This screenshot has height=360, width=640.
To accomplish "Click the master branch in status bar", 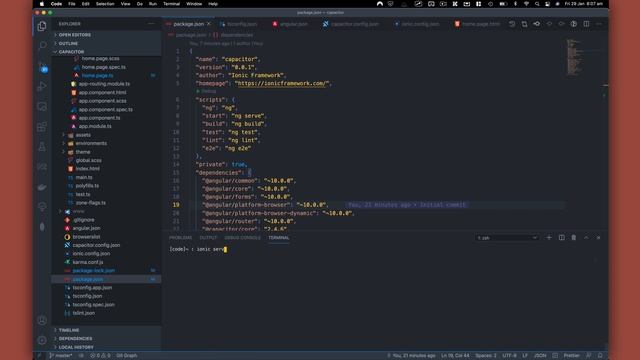I will click(61, 356).
